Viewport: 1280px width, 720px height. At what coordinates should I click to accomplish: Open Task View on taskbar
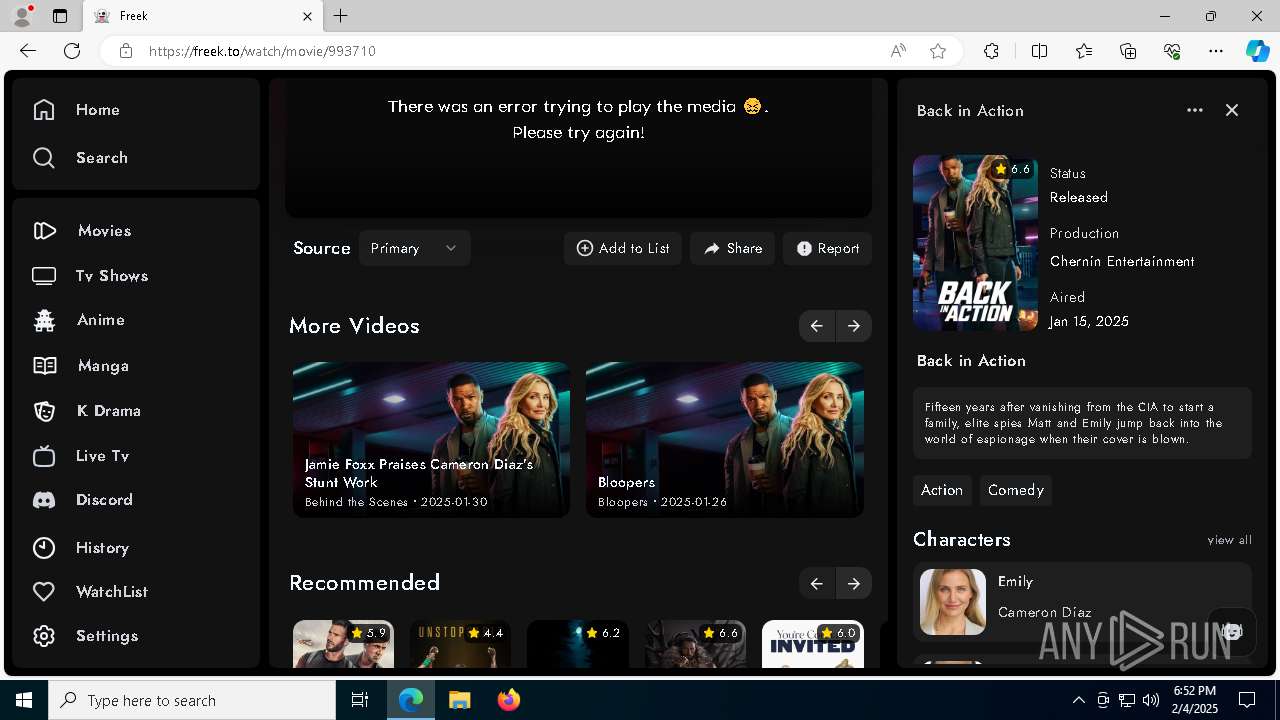tap(360, 700)
